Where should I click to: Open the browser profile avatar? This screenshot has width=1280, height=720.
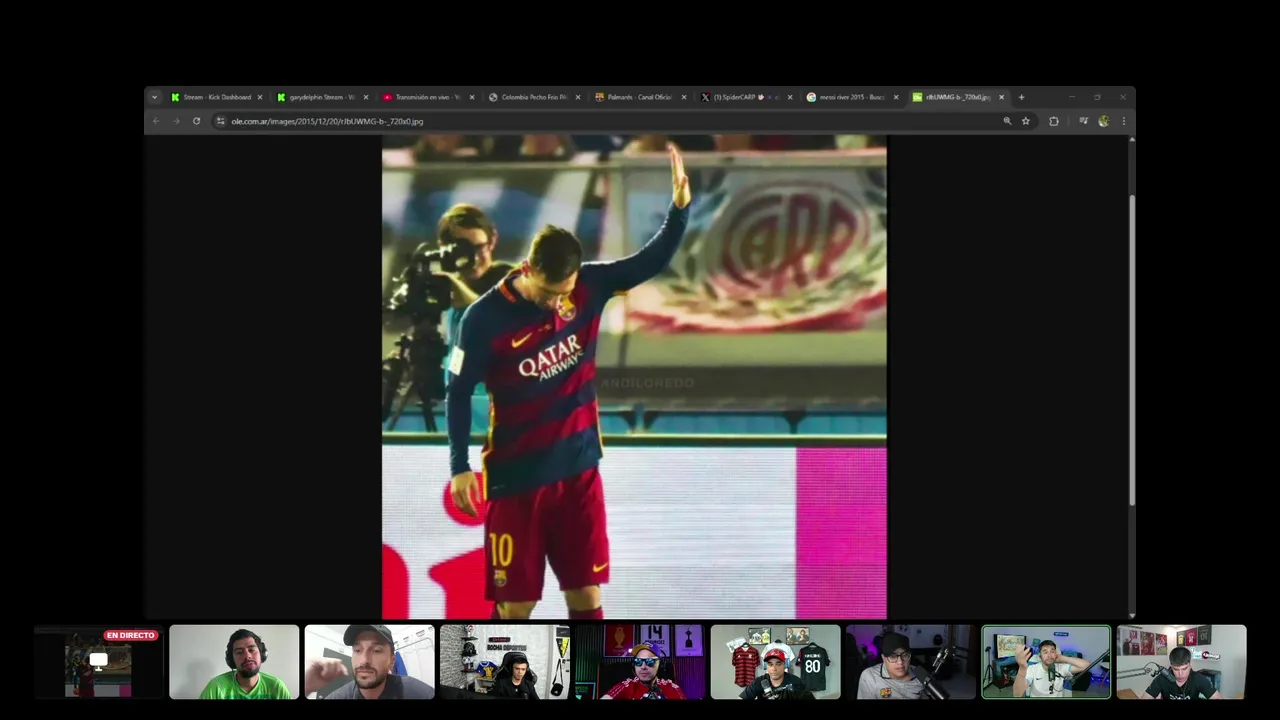click(x=1103, y=121)
